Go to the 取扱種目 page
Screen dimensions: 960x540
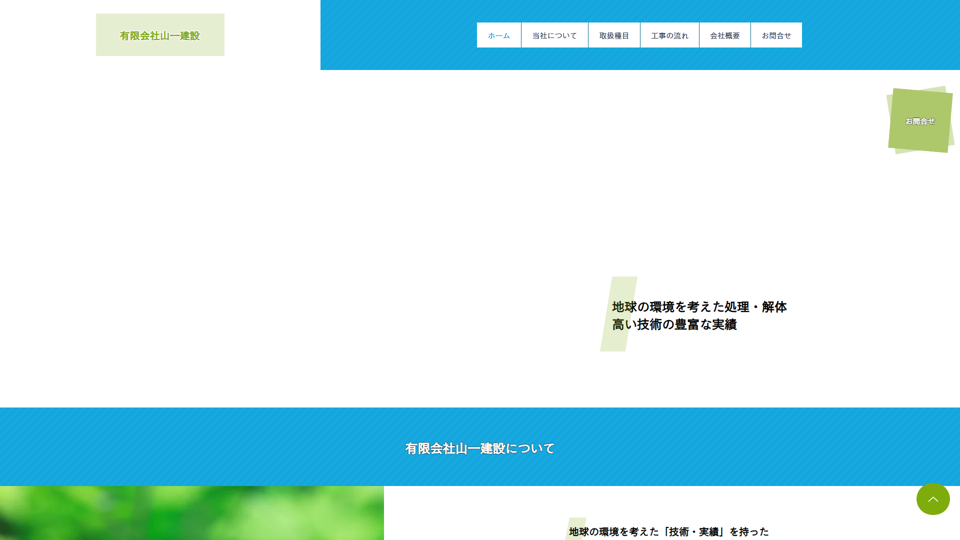[x=614, y=35]
